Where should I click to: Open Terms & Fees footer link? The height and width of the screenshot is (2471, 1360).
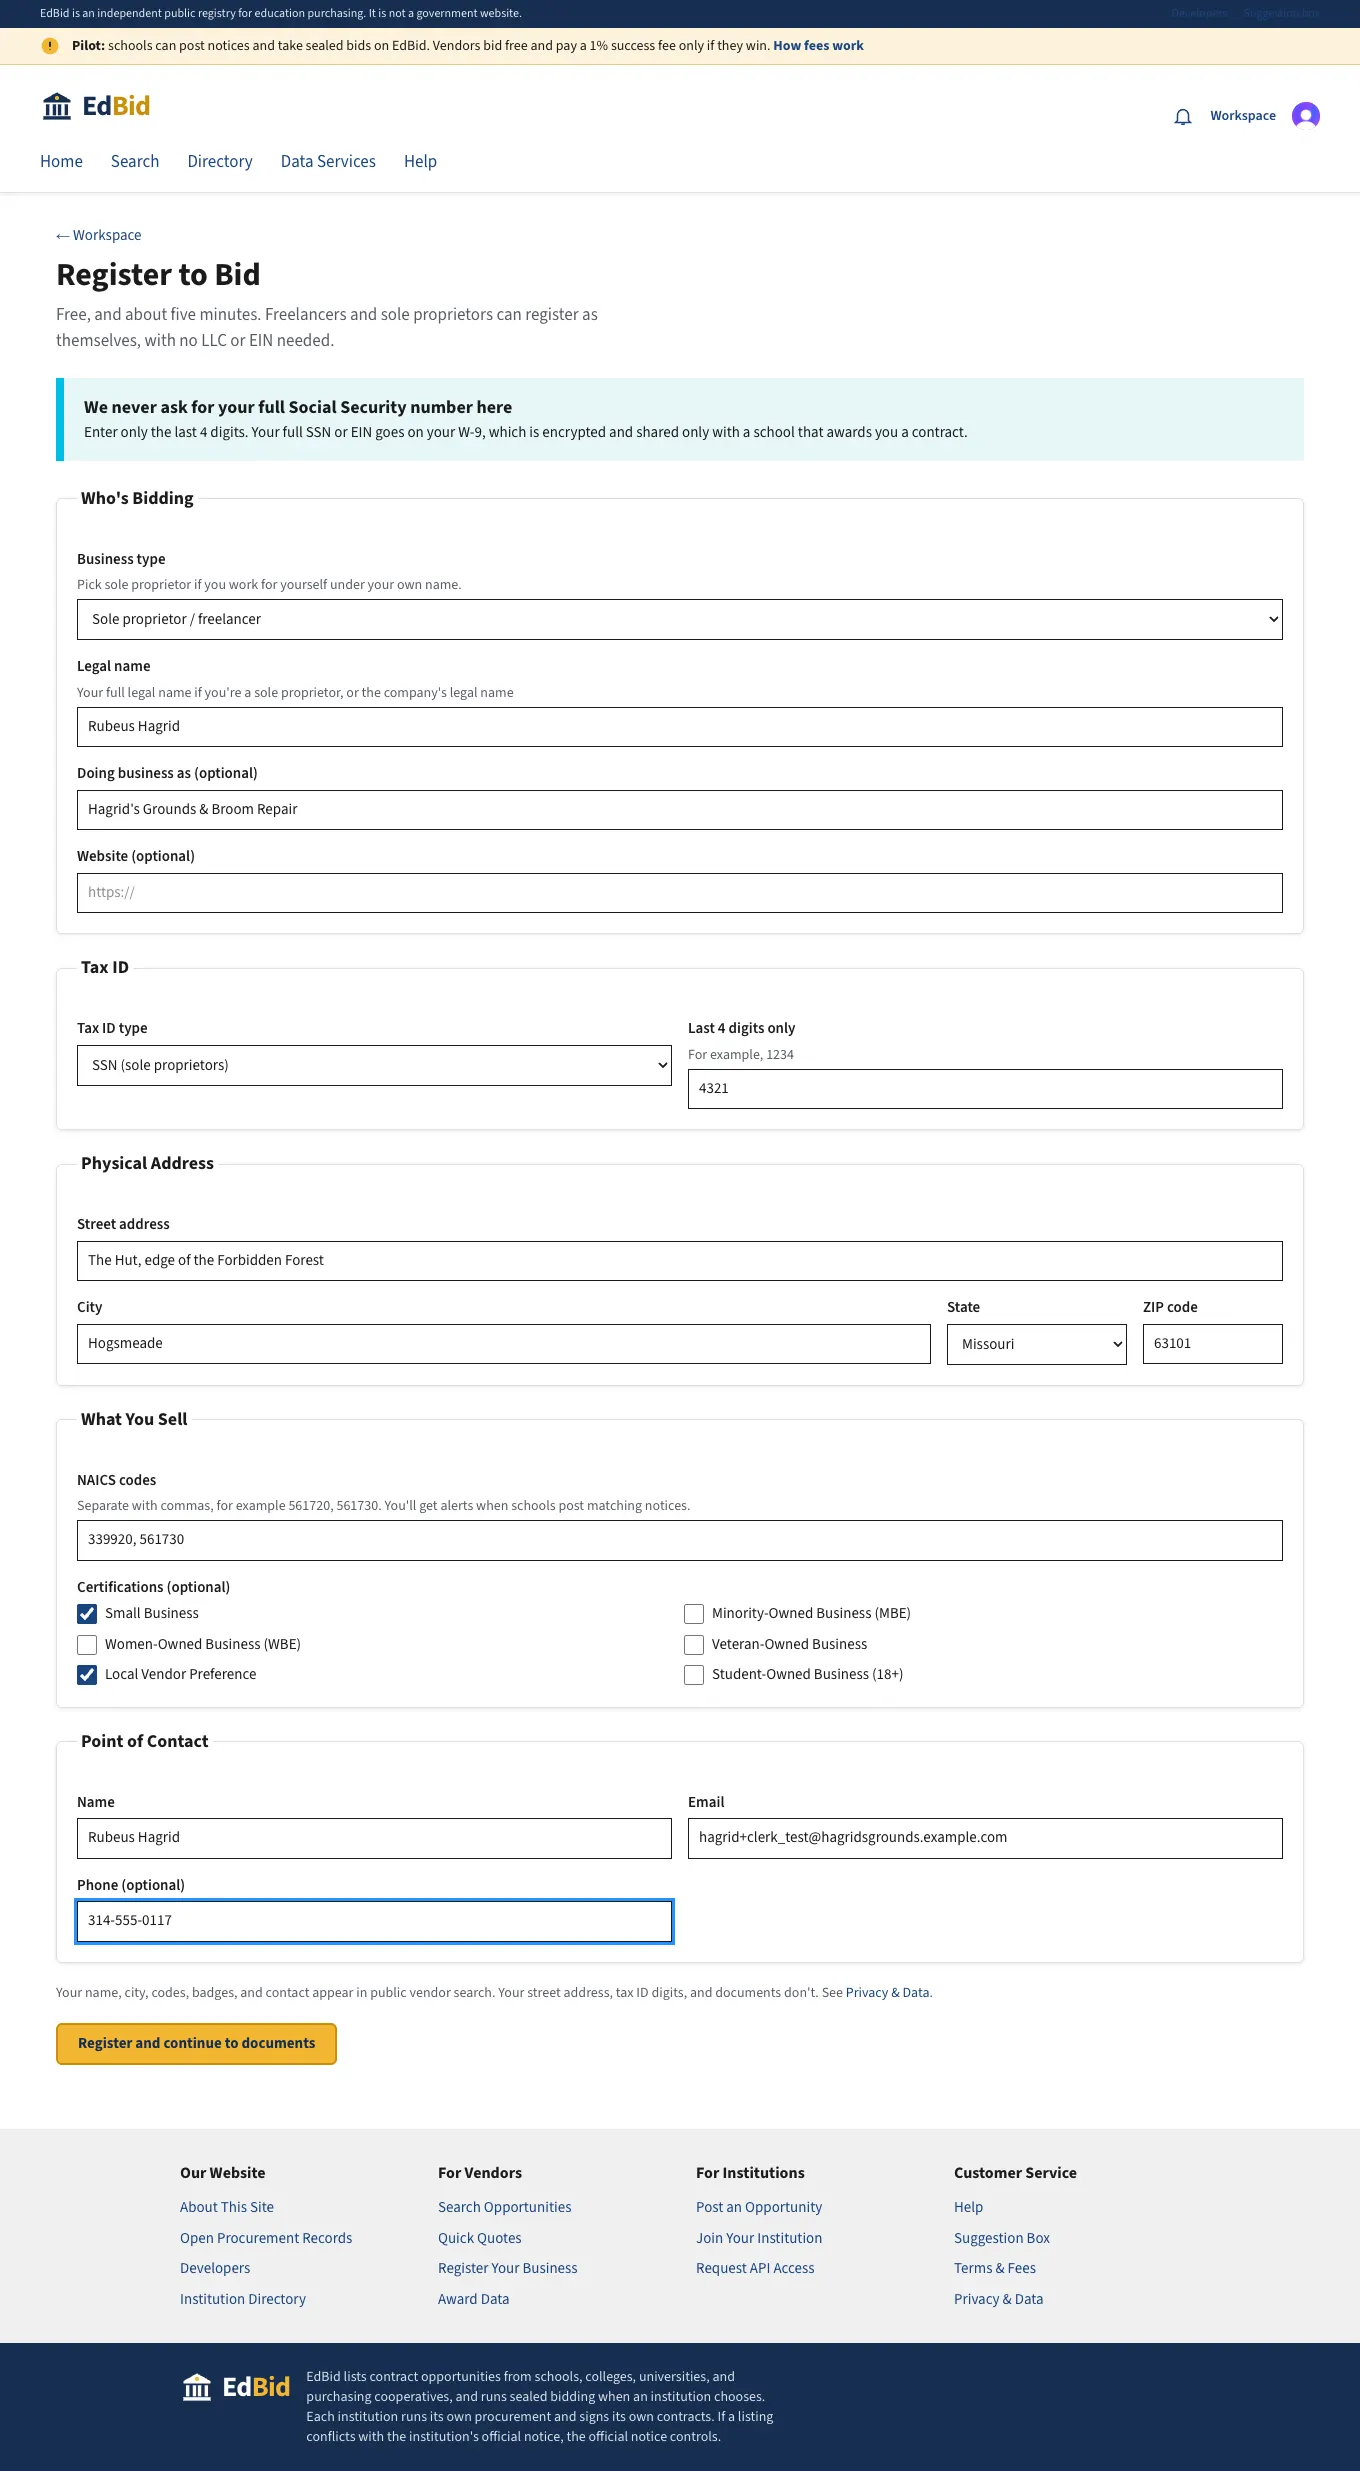click(x=995, y=2269)
